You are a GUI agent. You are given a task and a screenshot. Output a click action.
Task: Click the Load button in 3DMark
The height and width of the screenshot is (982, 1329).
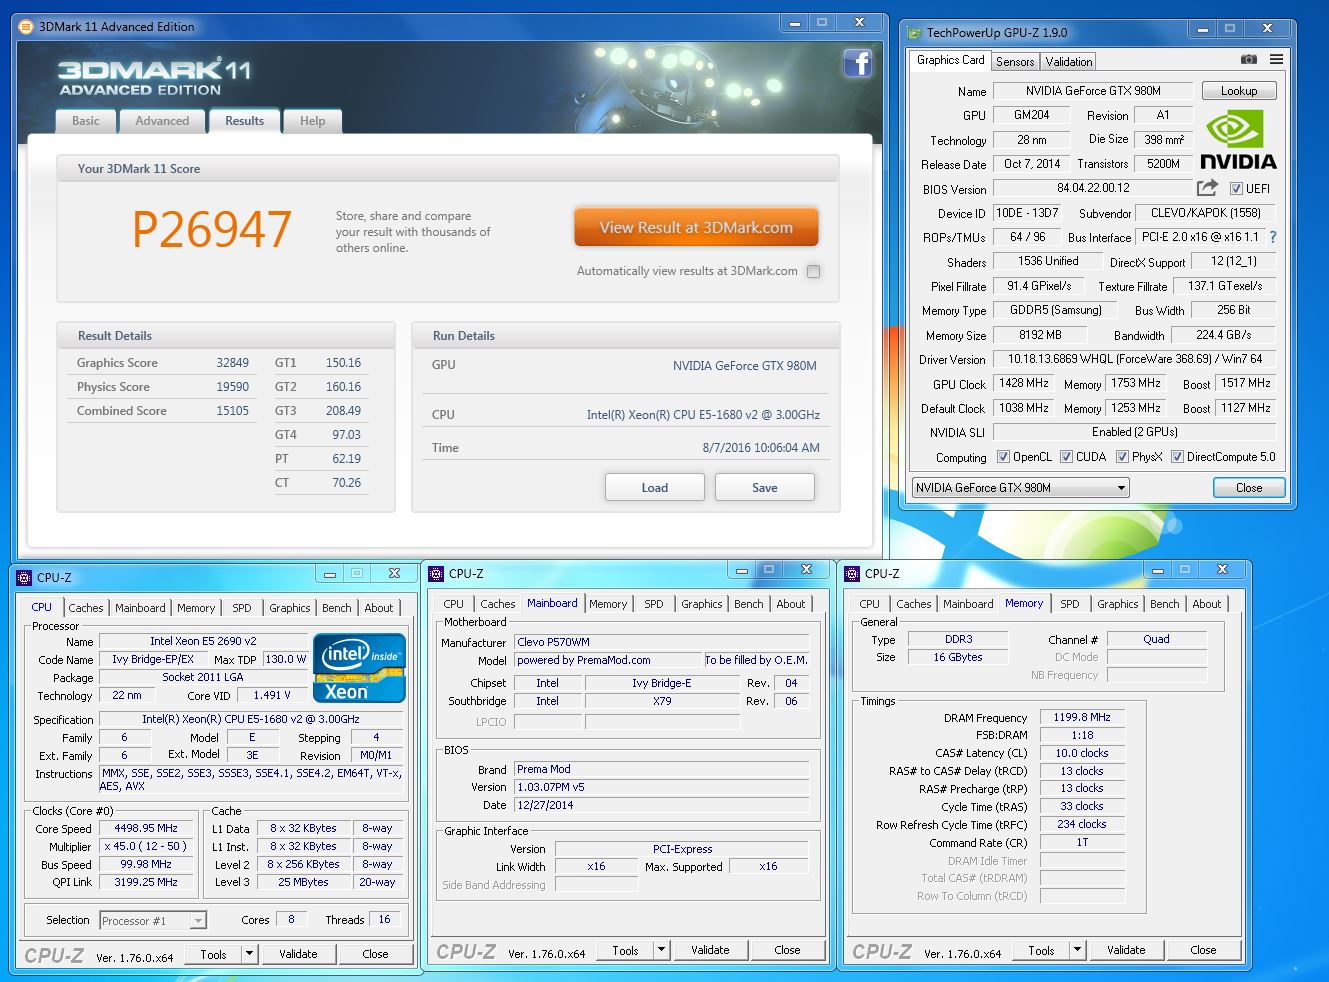(655, 488)
